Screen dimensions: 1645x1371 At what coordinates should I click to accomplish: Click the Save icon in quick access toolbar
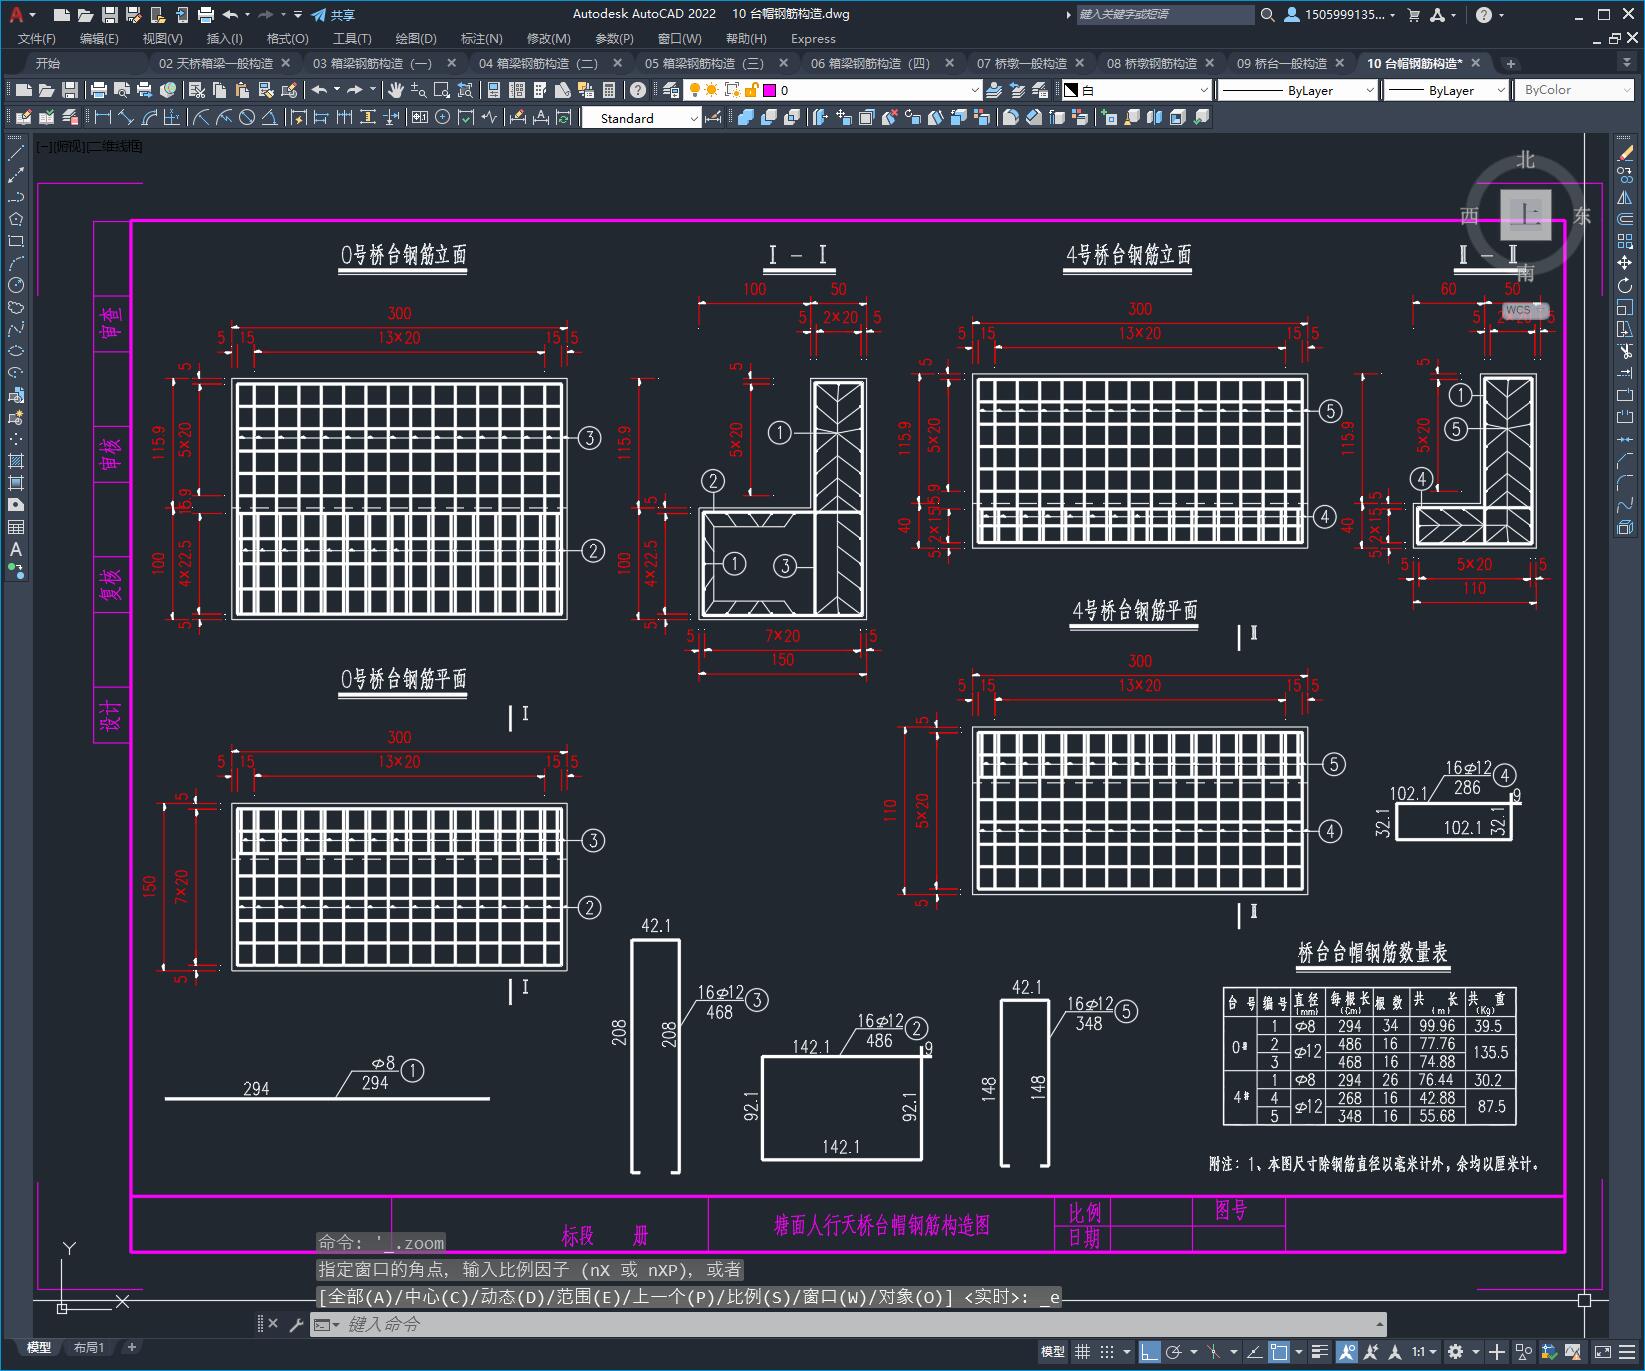(x=110, y=15)
